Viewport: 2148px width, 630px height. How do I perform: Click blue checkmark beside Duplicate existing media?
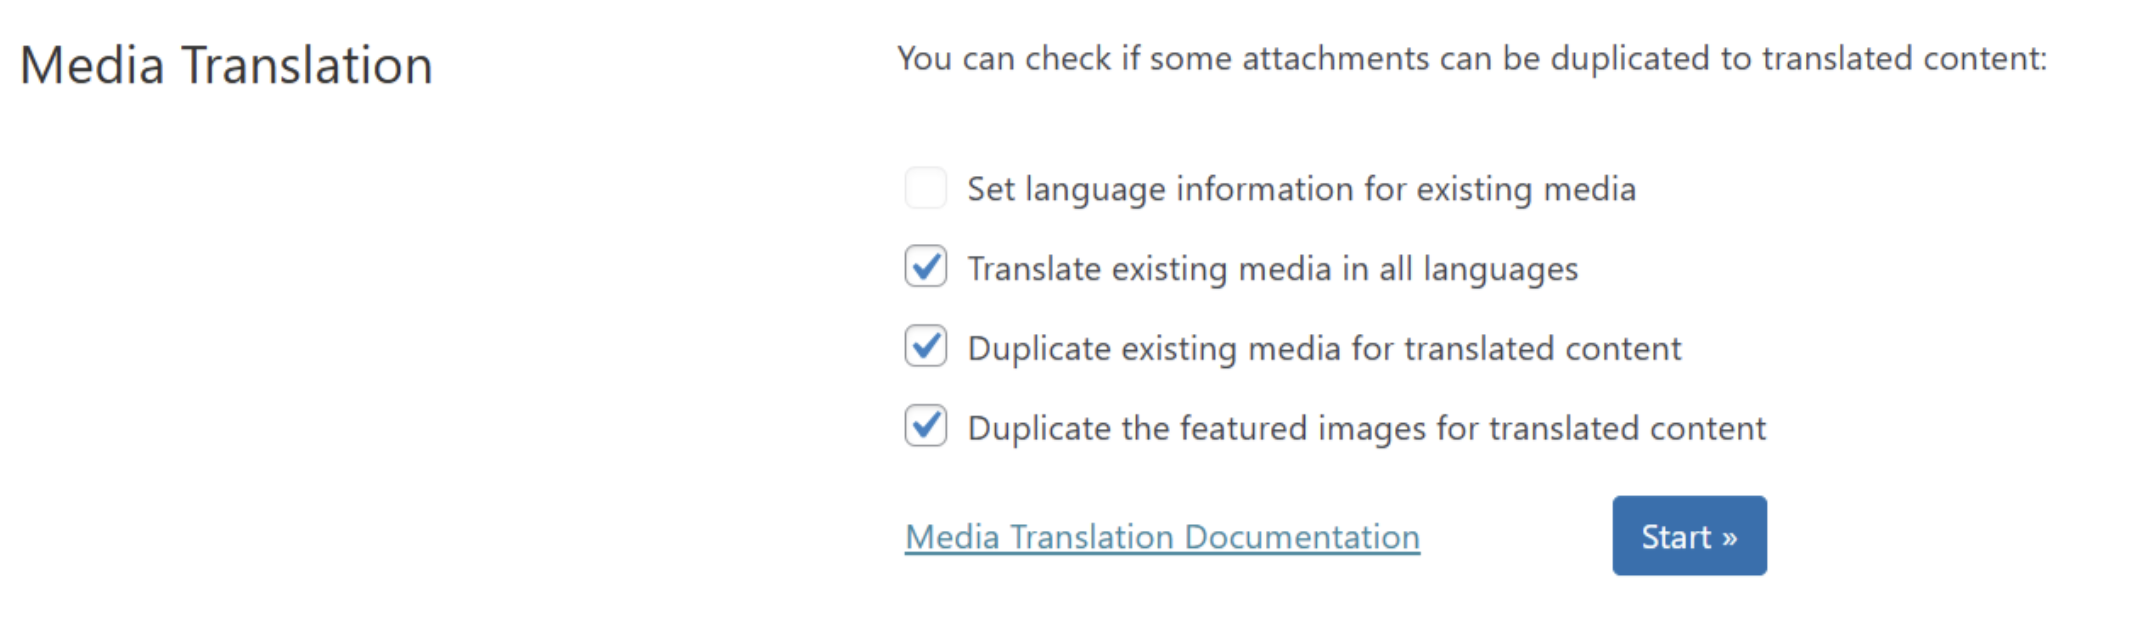click(x=926, y=347)
